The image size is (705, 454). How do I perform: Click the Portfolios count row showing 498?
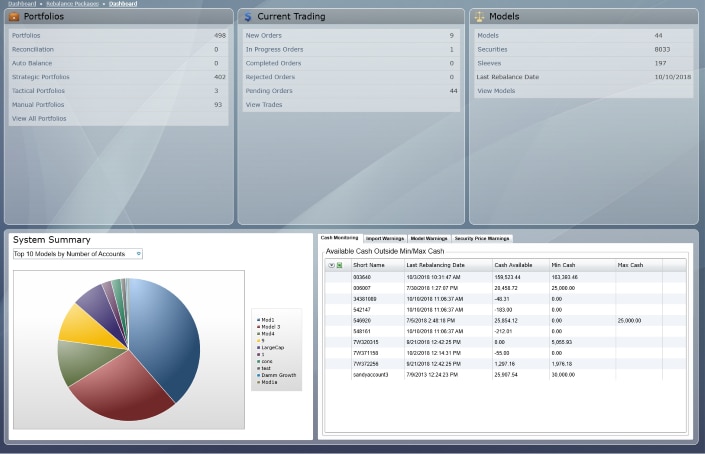(119, 36)
